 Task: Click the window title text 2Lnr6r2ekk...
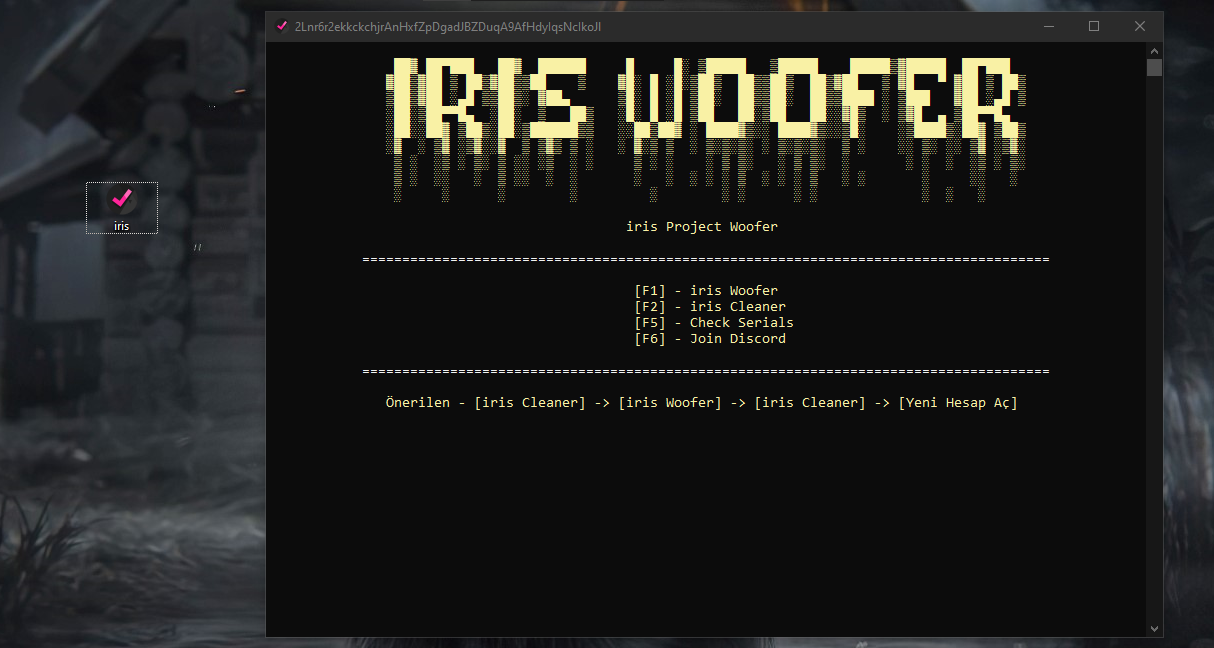448,26
